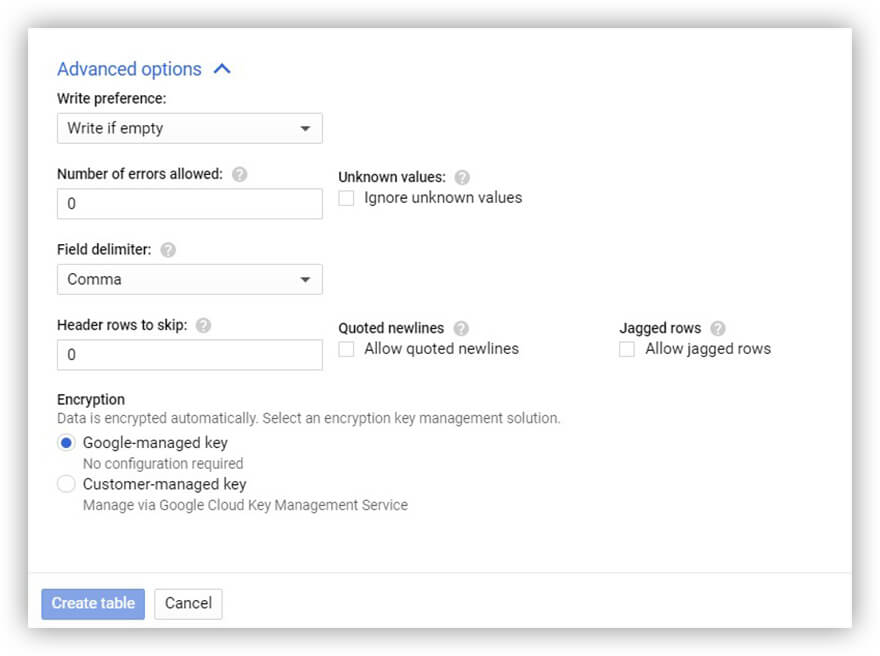This screenshot has height=656, width=880.
Task: Open help icon for Number of errors allowed
Action: tap(240, 175)
